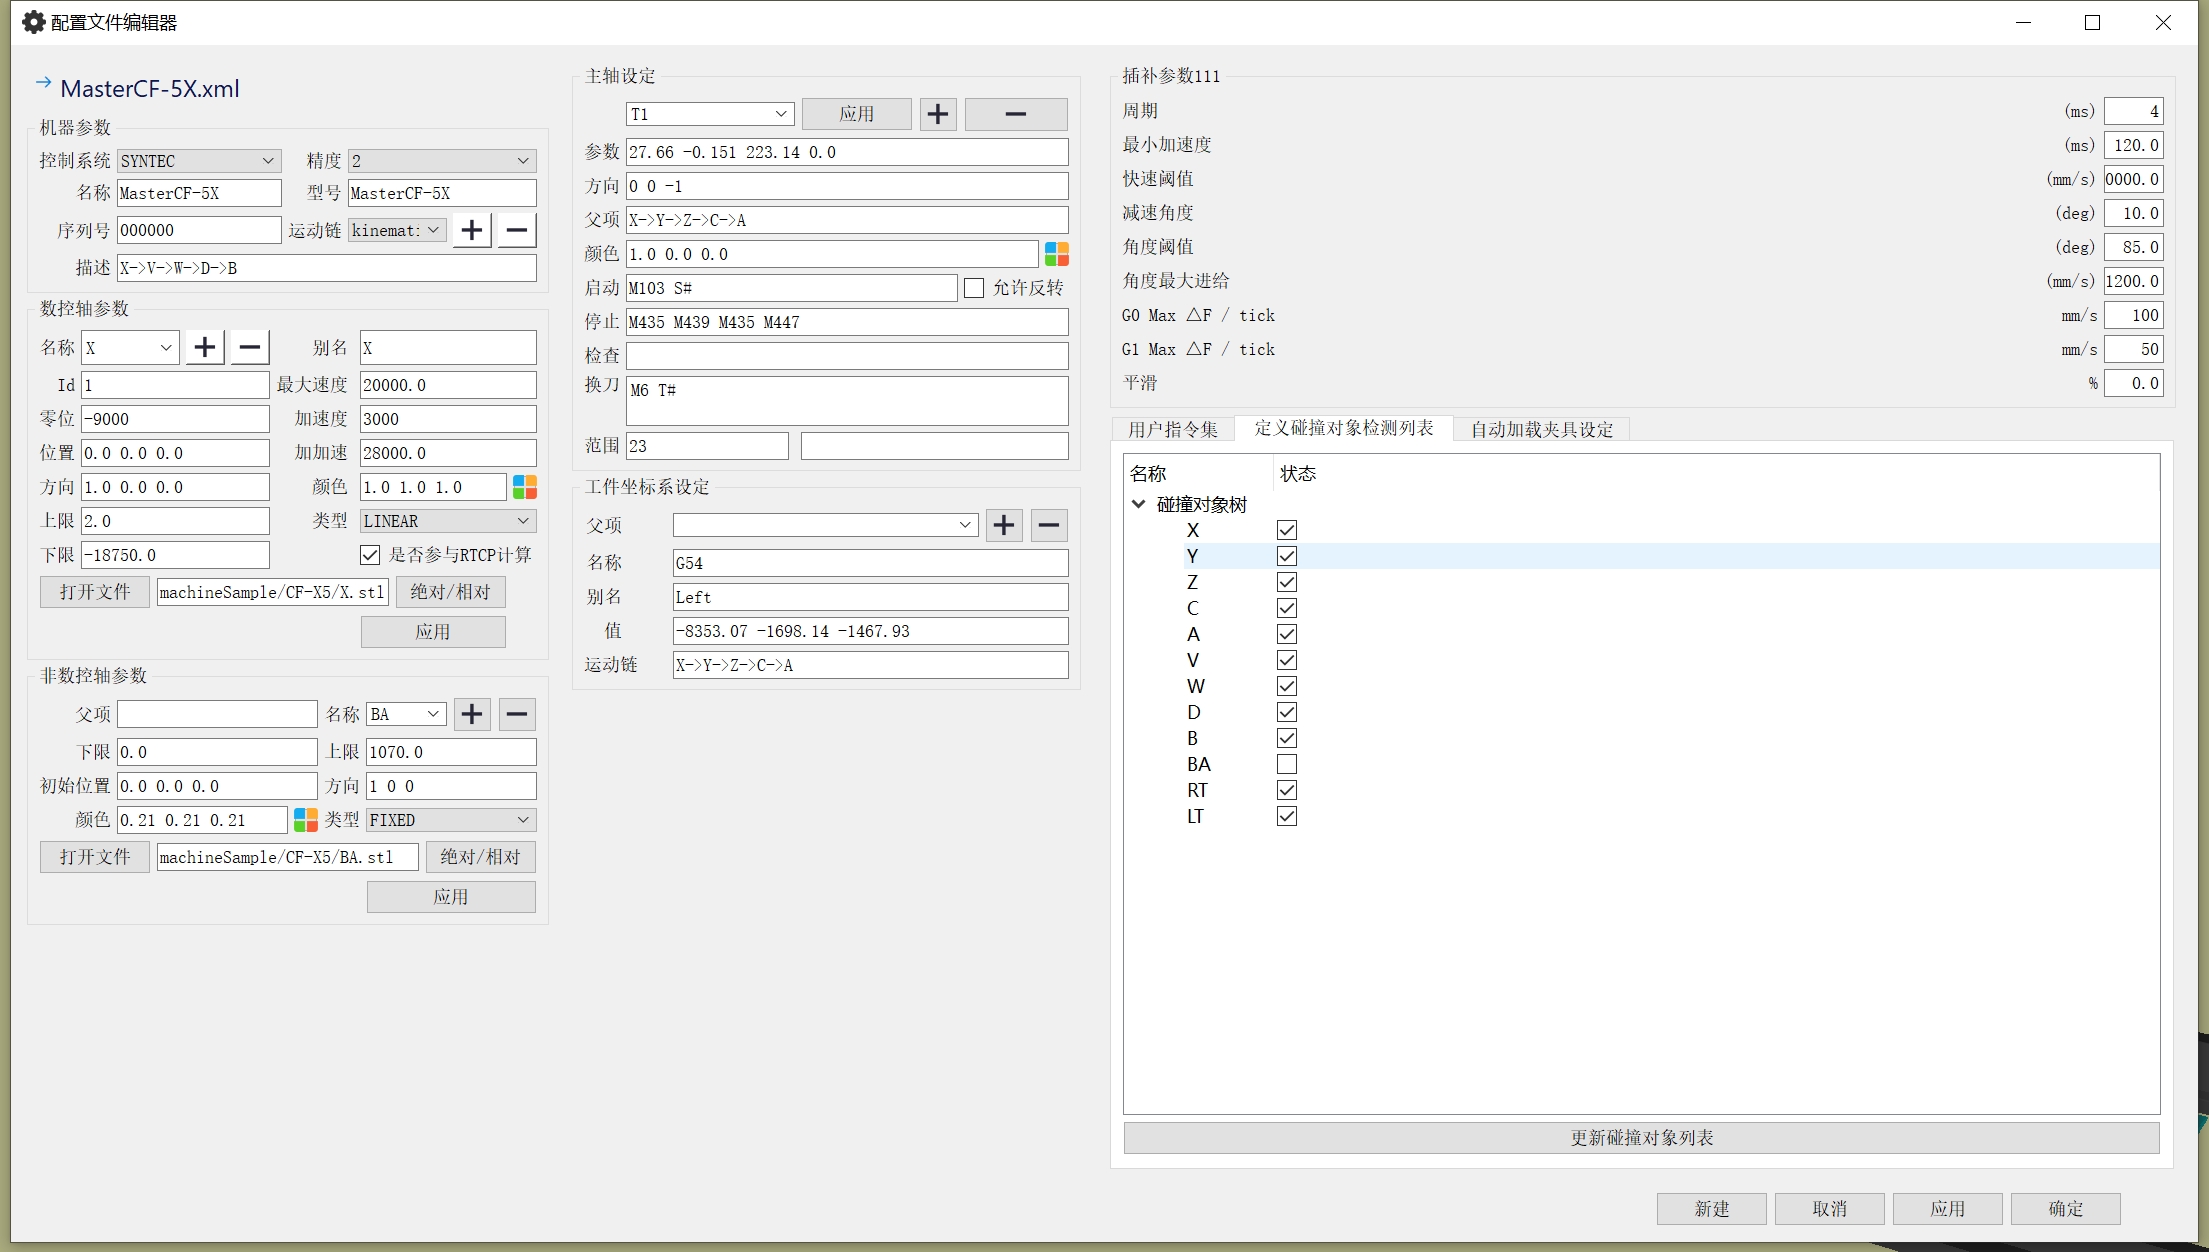Image resolution: width=2209 pixels, height=1252 pixels.
Task: Click 应用 button beside spindle T1
Action: click(x=857, y=114)
